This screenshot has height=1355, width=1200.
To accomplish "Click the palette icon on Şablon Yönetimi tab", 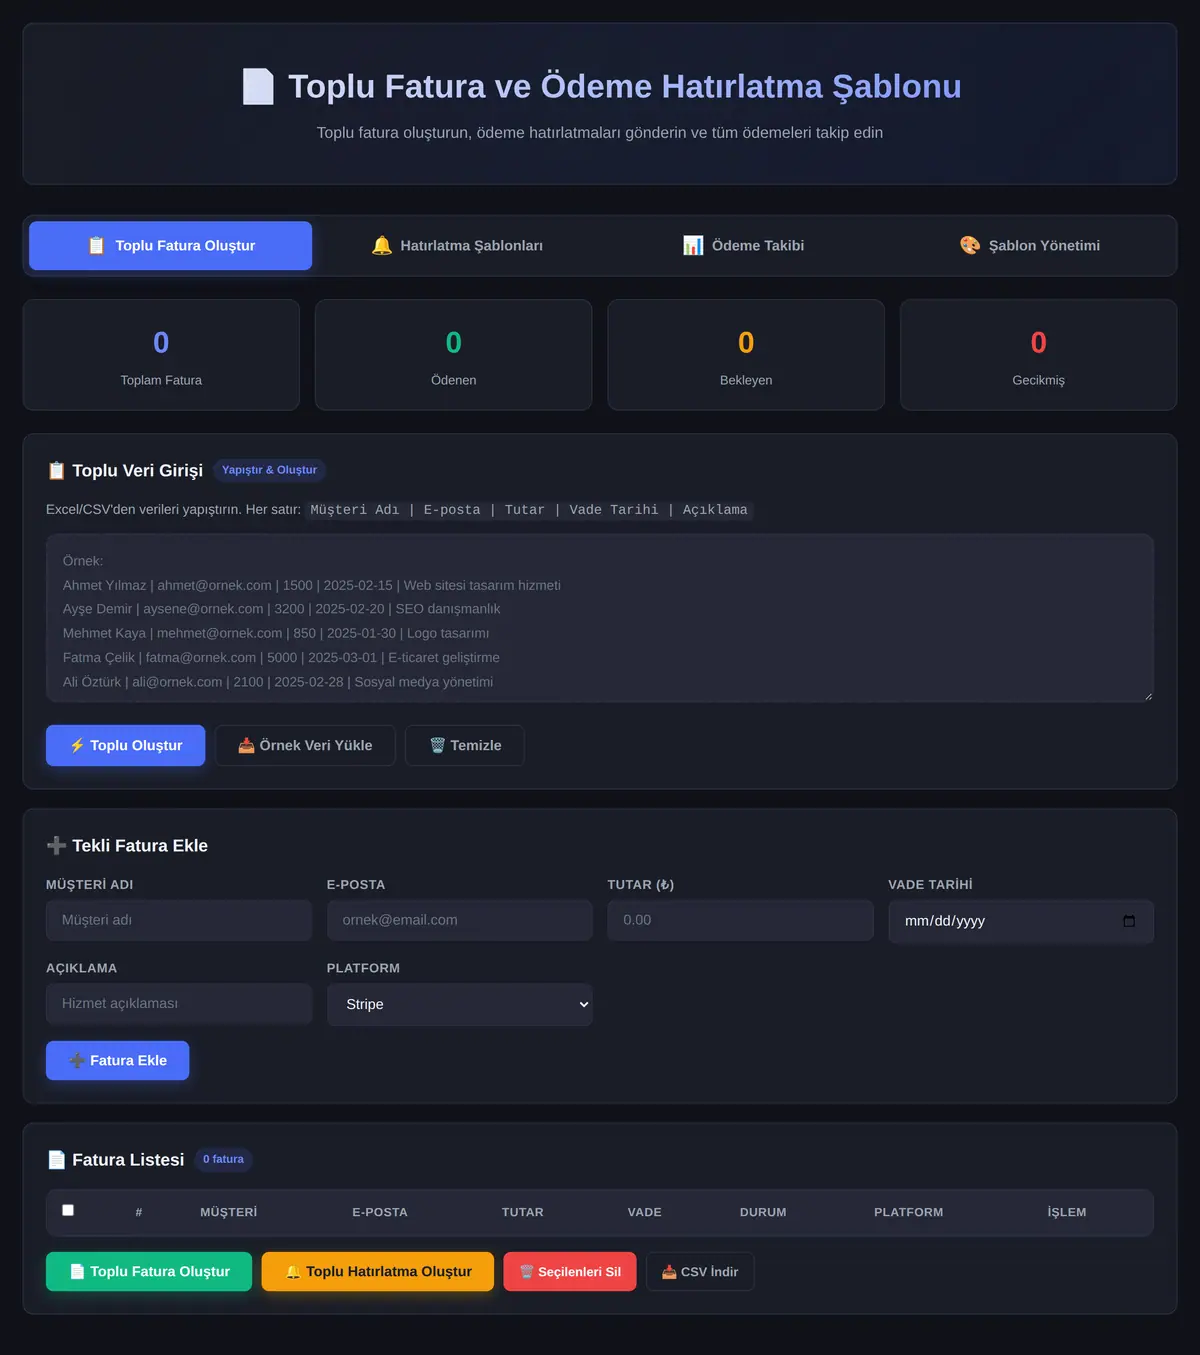I will (970, 246).
